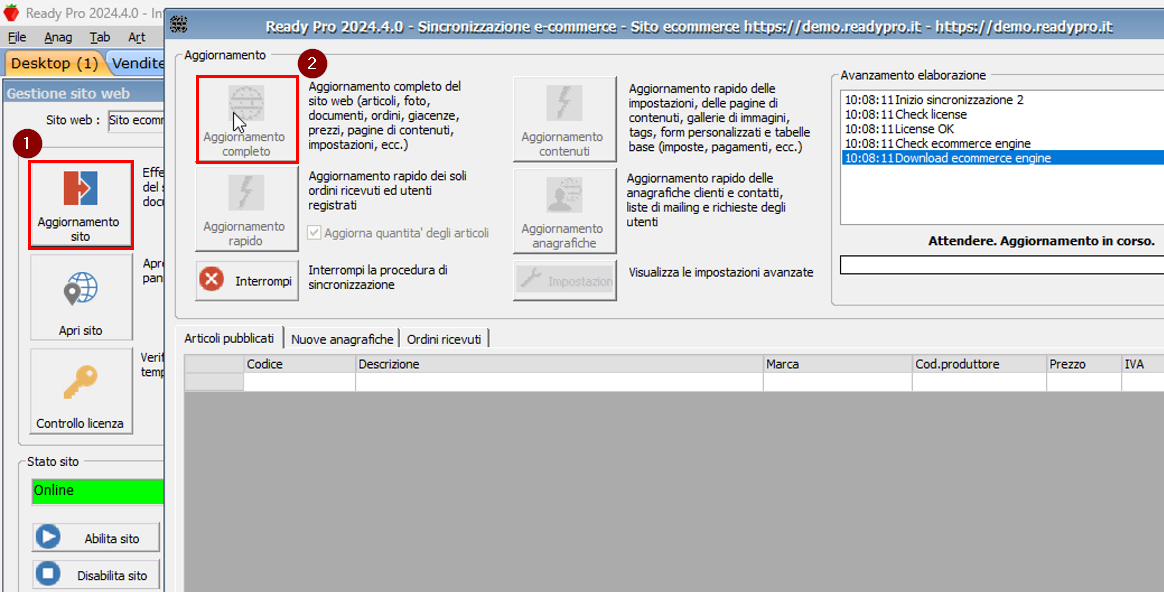This screenshot has height=592, width=1164.
Task: Open the Anag menu
Action: 58,37
